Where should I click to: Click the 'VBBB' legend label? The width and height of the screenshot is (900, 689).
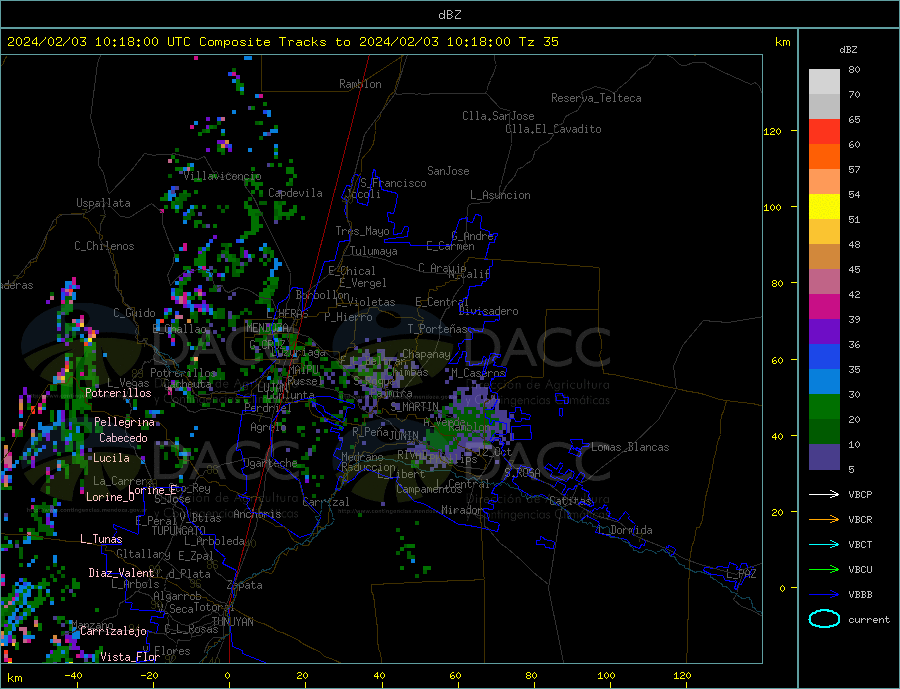[x=860, y=594]
